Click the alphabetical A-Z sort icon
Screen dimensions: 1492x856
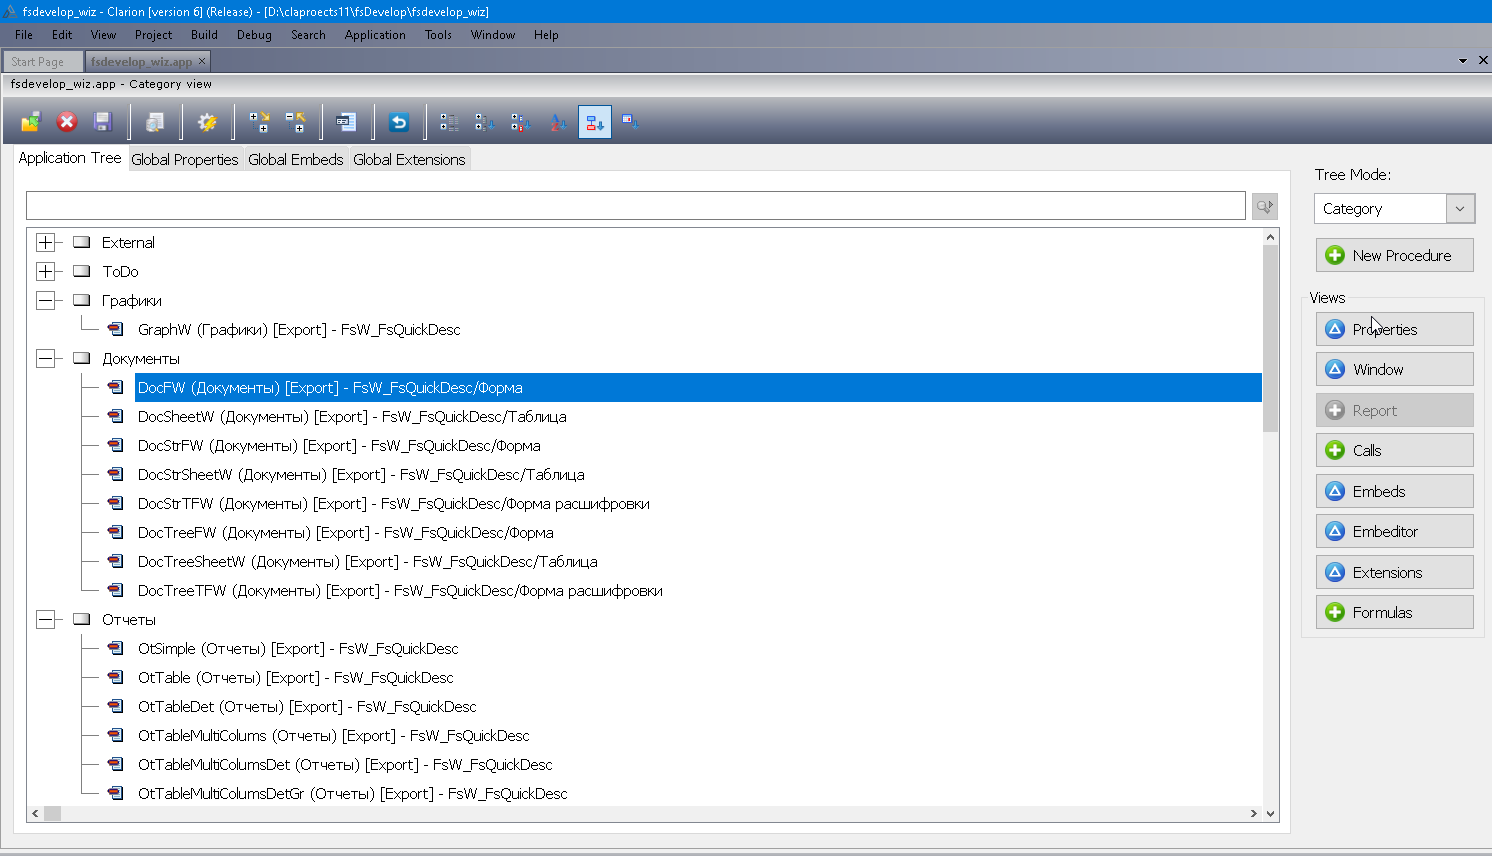pyautogui.click(x=558, y=122)
